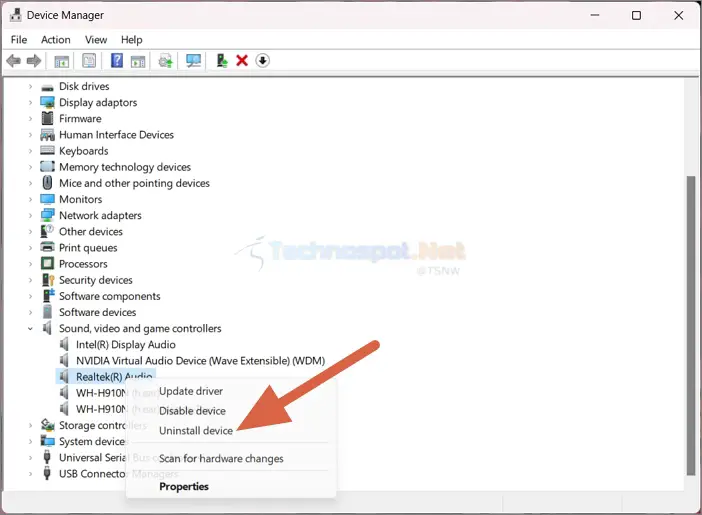Close the Device Manager window
Viewport: 702px width, 515px height.
click(679, 15)
